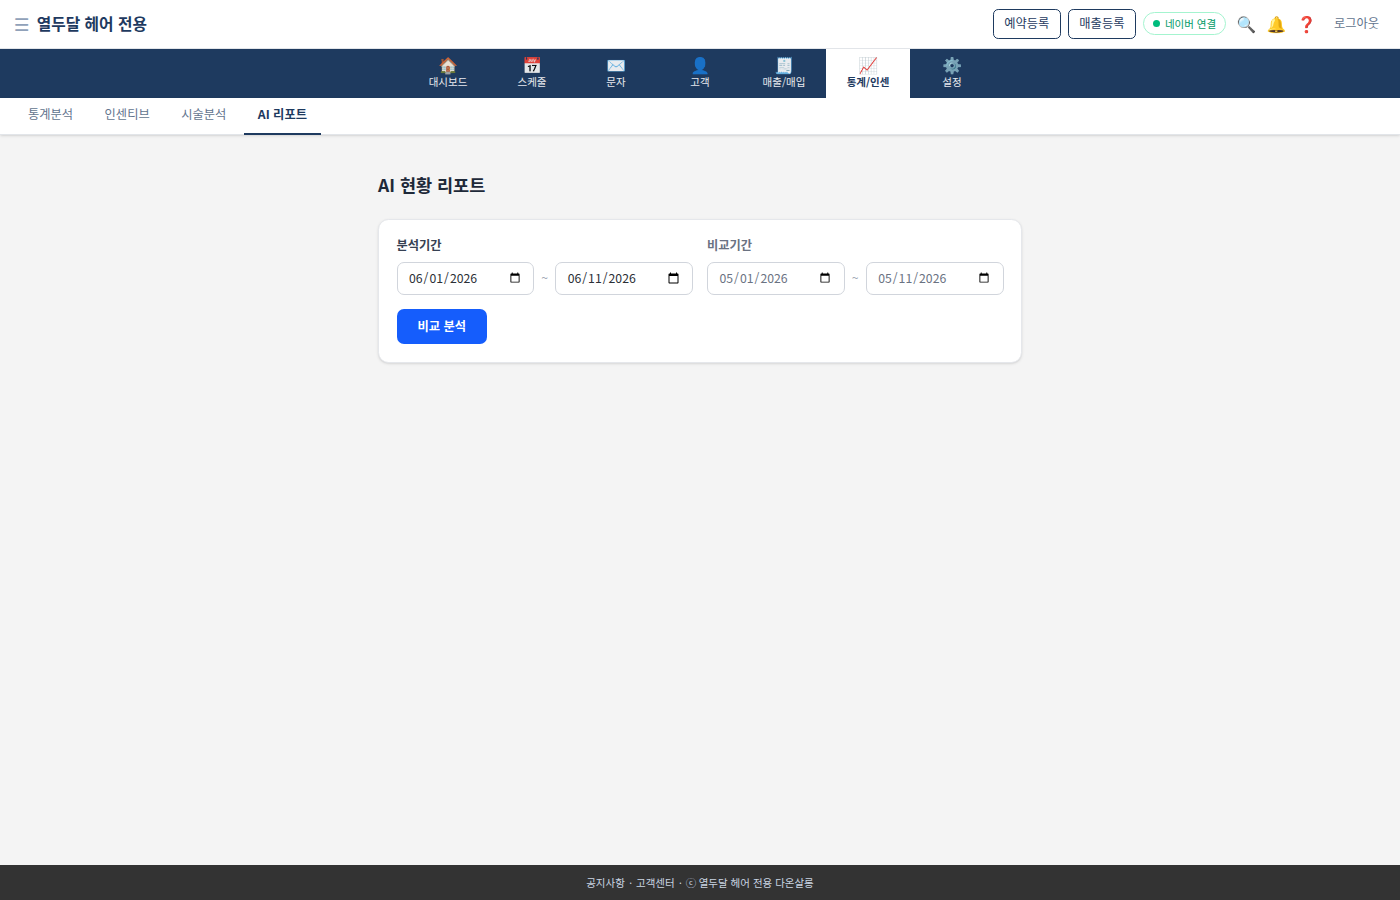Open calendar picker for 06/11/2026 end date
This screenshot has height=900, width=1400.
click(x=673, y=278)
